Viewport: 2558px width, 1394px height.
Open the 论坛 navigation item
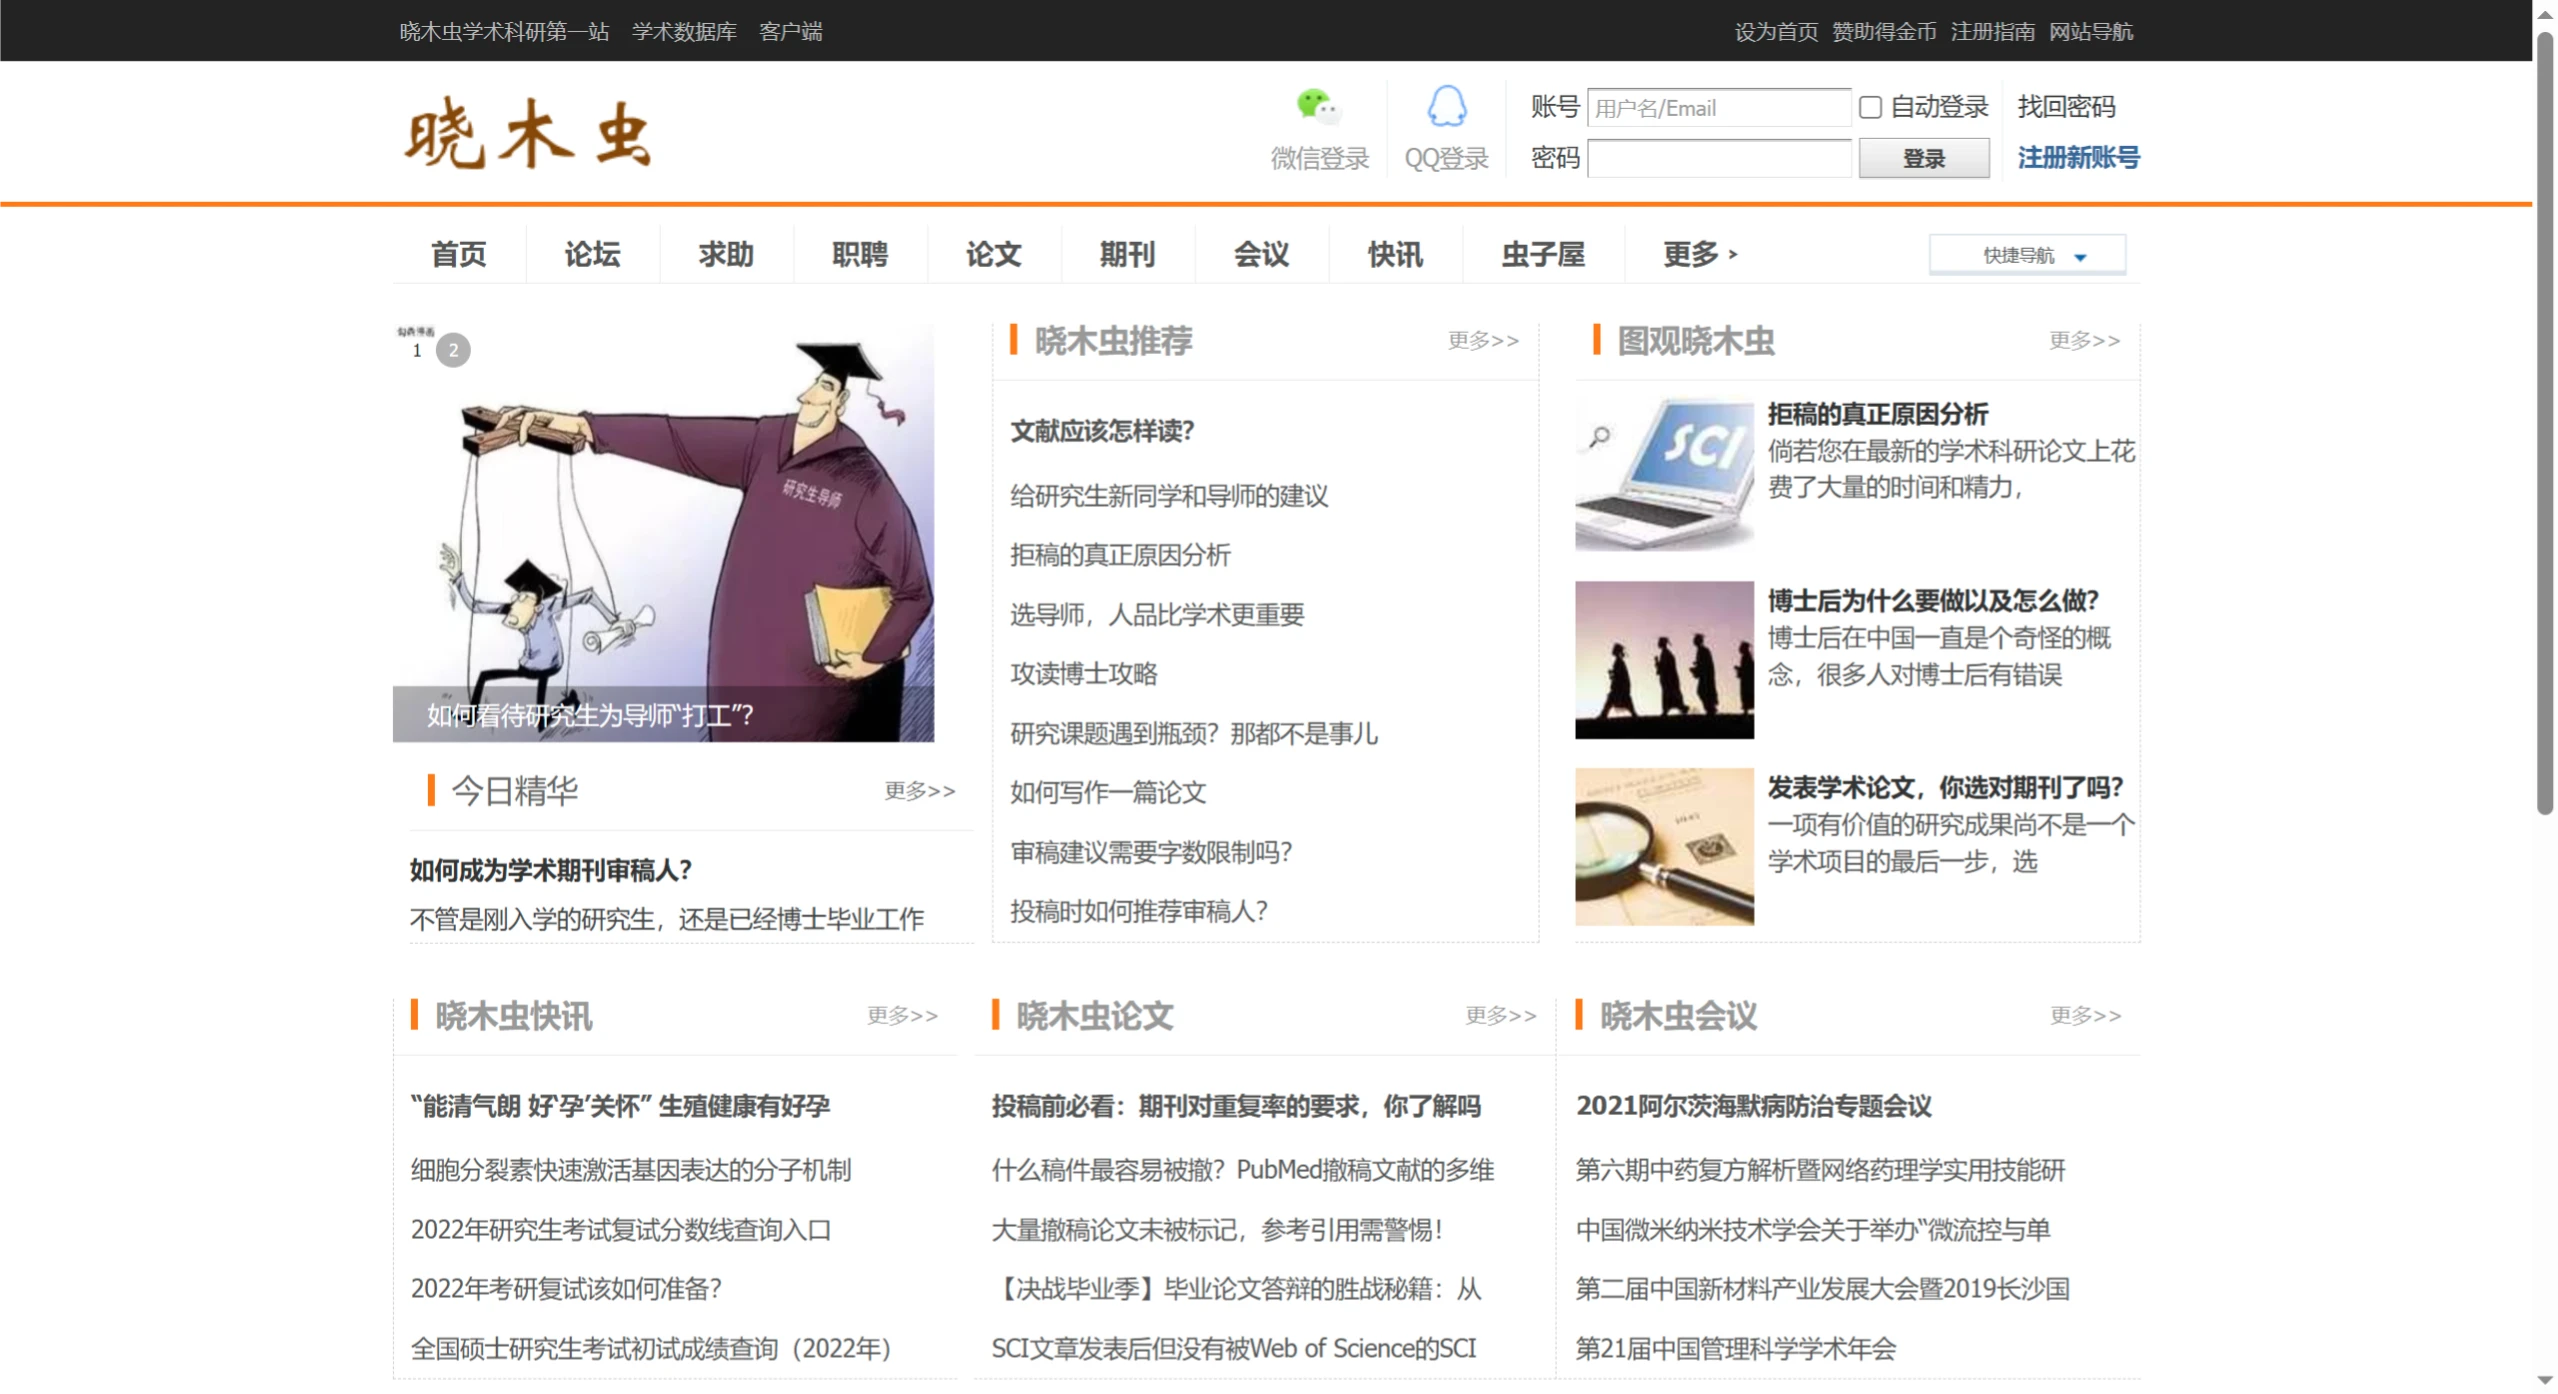[592, 254]
